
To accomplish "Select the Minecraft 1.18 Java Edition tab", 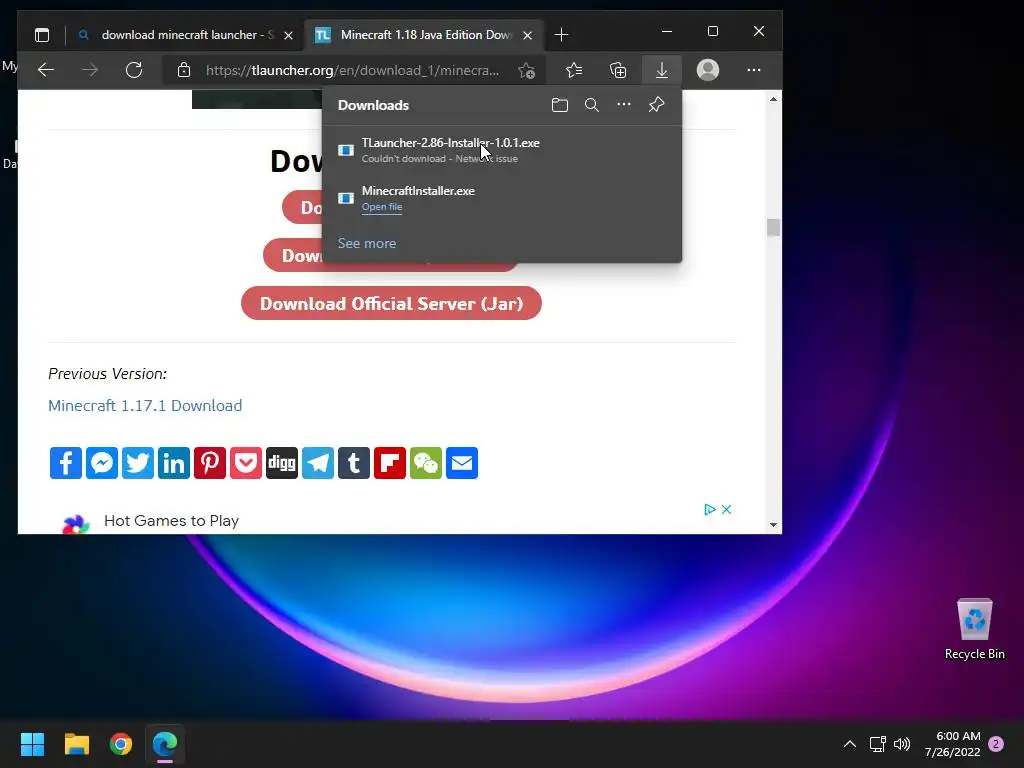I will point(424,35).
